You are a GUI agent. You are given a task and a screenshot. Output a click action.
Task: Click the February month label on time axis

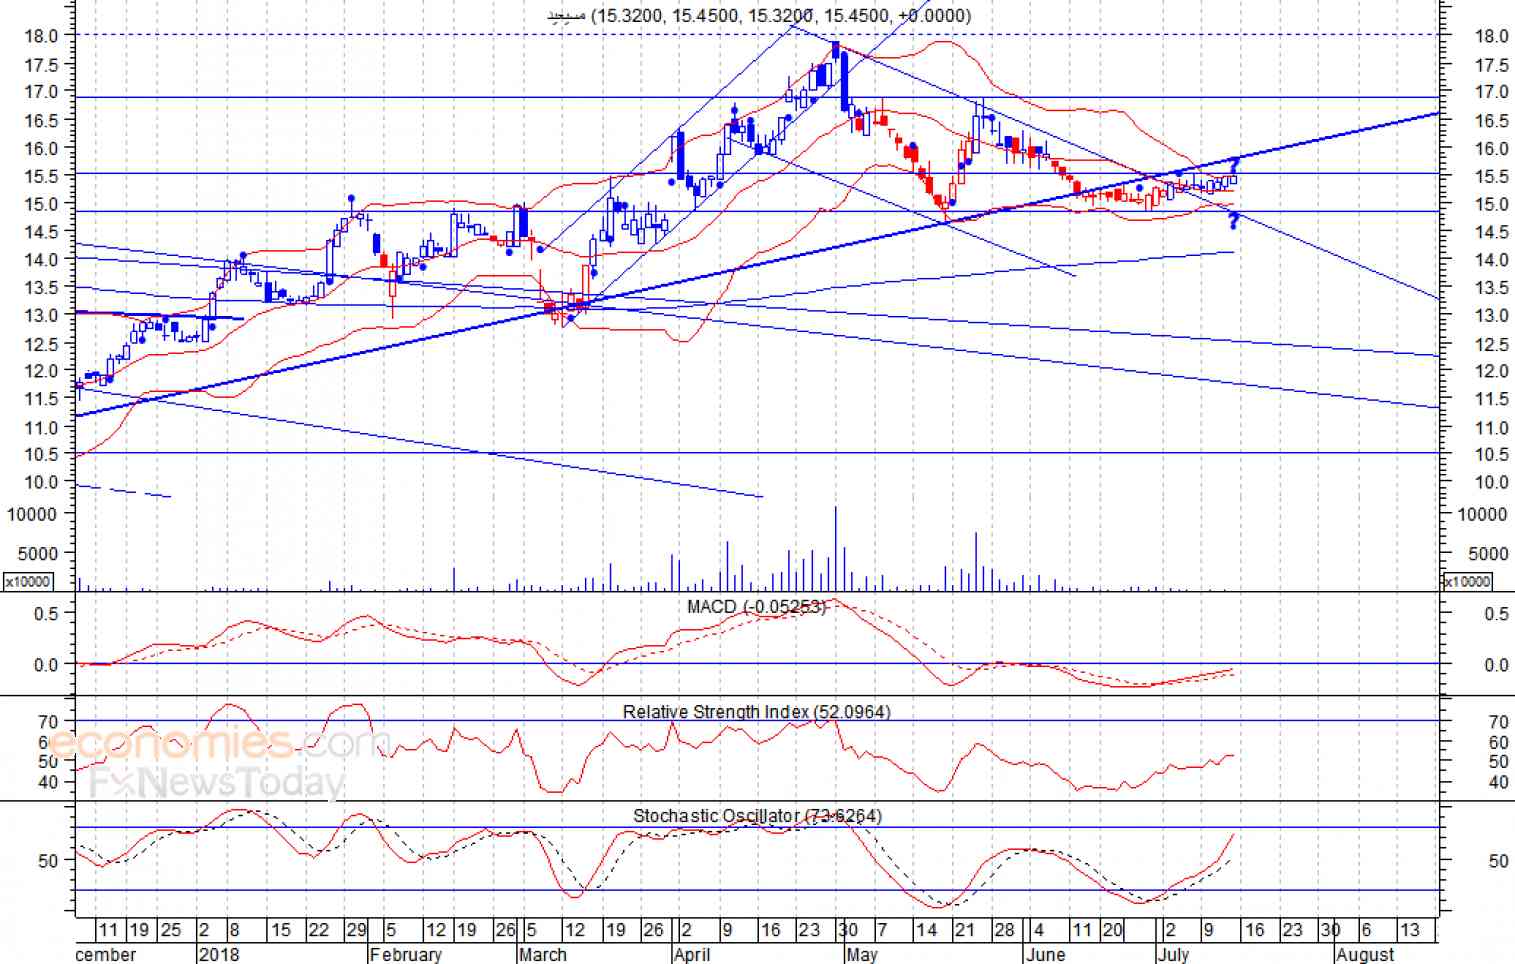click(405, 954)
